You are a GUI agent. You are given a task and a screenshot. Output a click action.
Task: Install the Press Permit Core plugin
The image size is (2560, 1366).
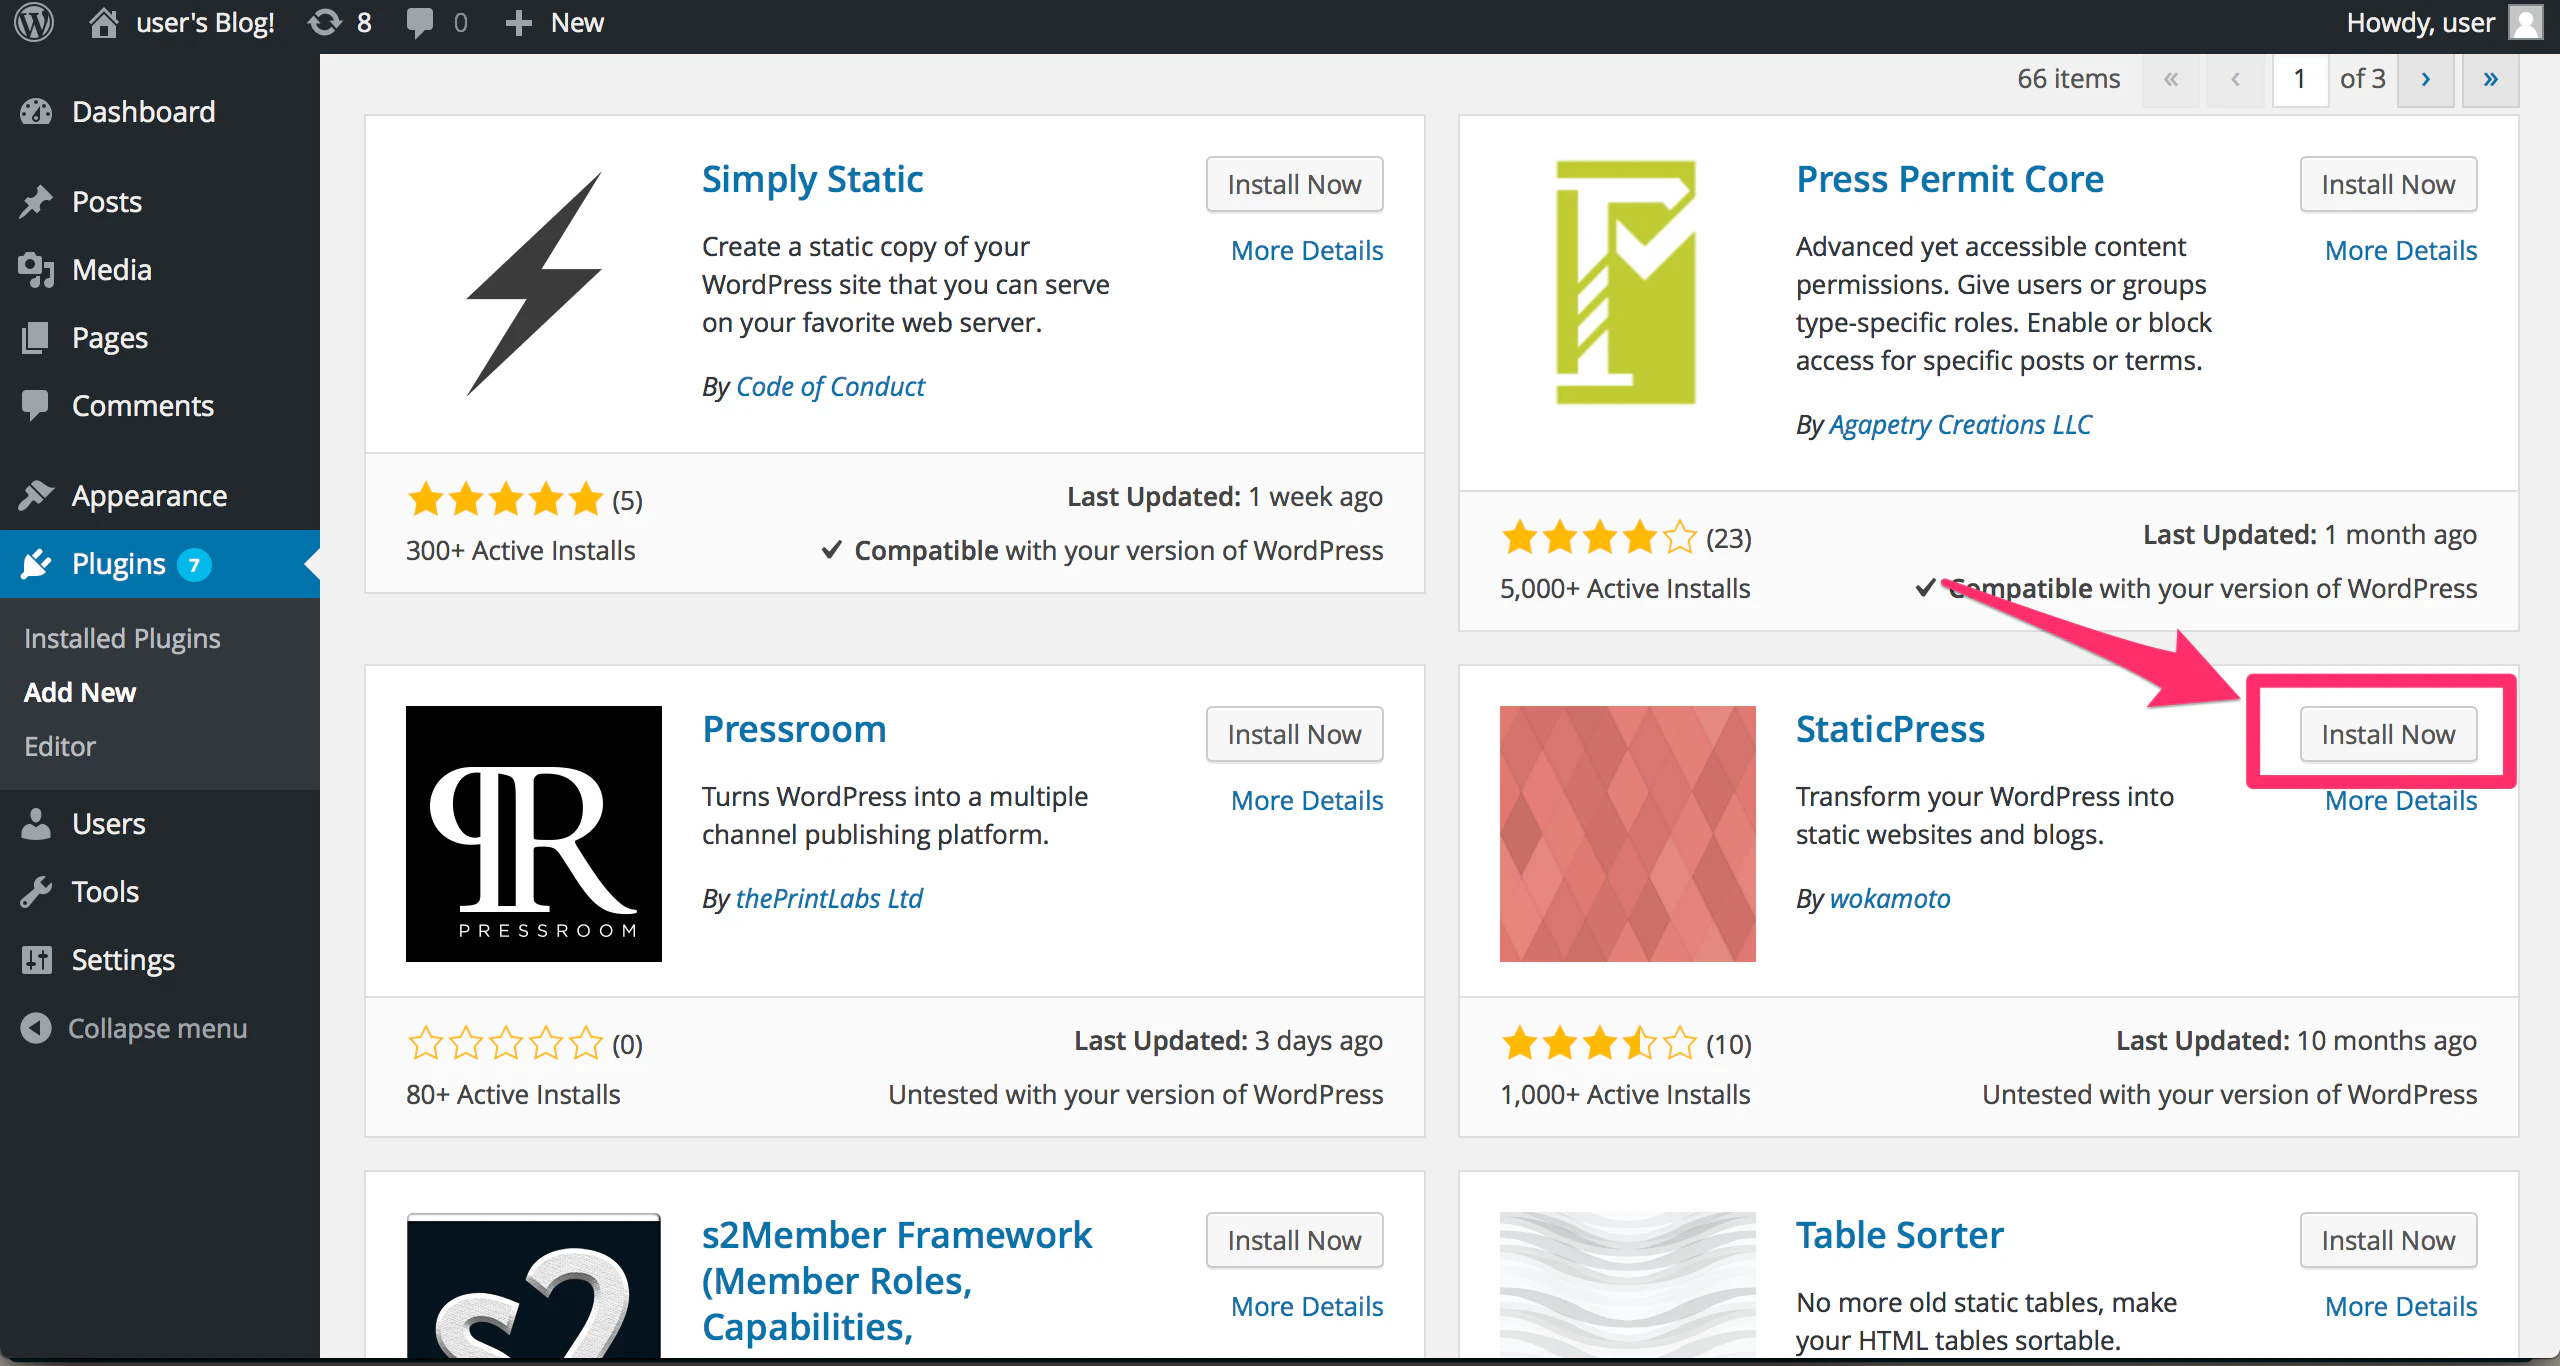(x=2388, y=184)
